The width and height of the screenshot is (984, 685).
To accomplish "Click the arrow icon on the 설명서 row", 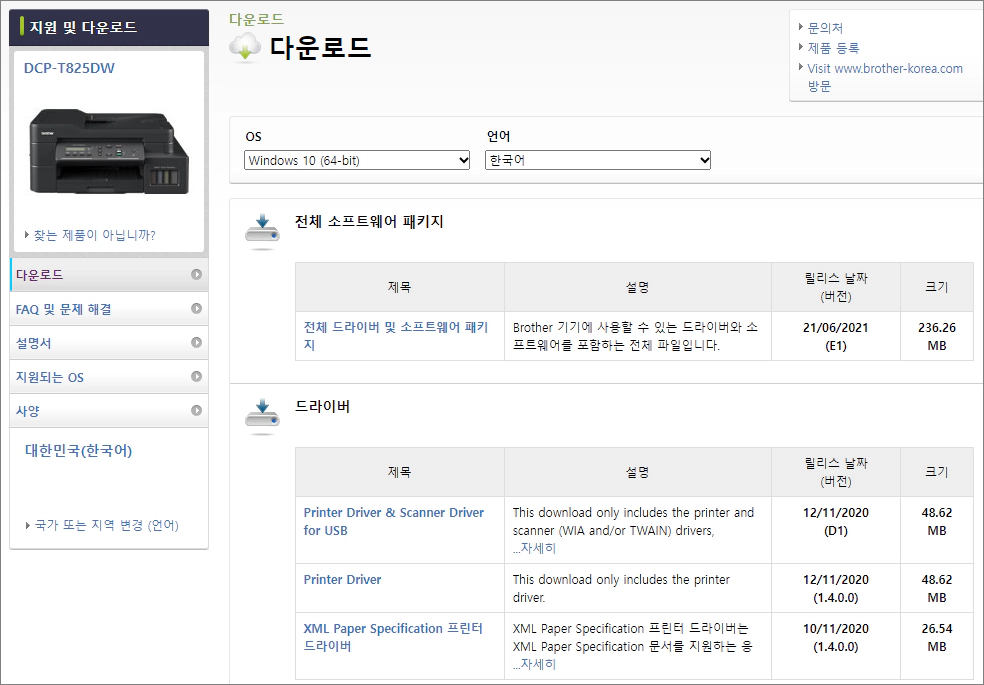I will tap(196, 342).
